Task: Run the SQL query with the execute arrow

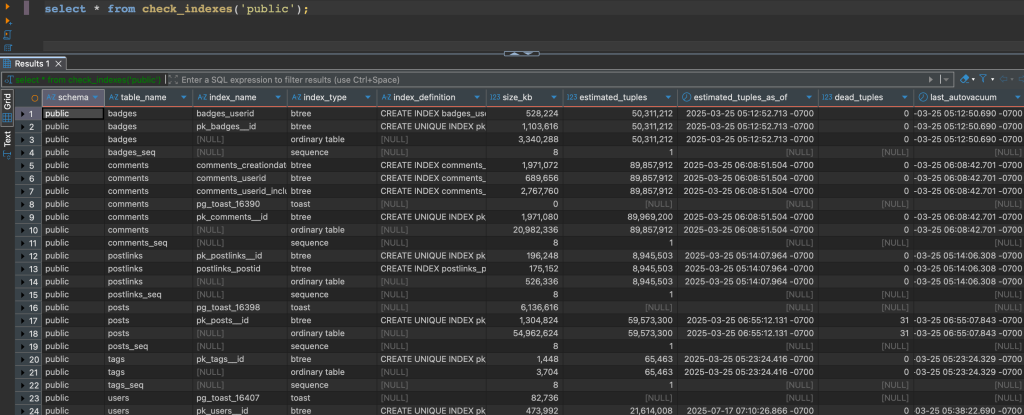Action: tap(8, 6)
